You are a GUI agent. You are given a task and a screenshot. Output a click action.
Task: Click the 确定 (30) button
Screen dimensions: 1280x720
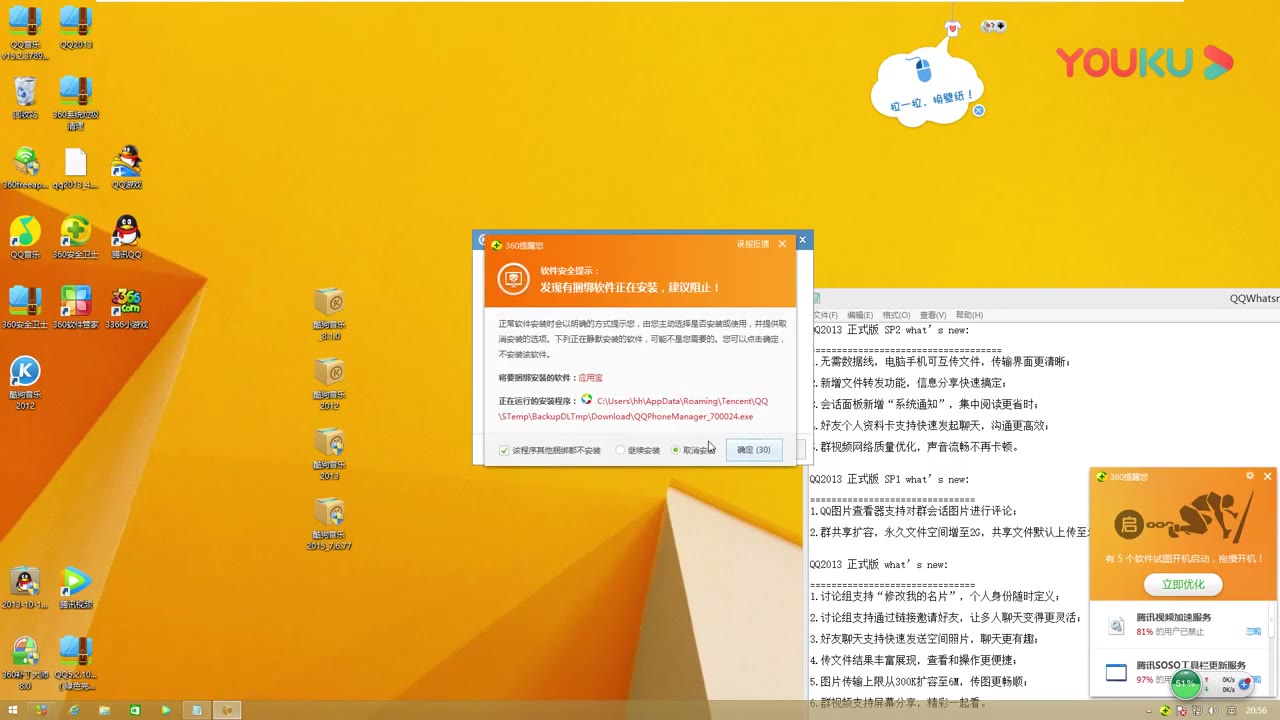754,450
